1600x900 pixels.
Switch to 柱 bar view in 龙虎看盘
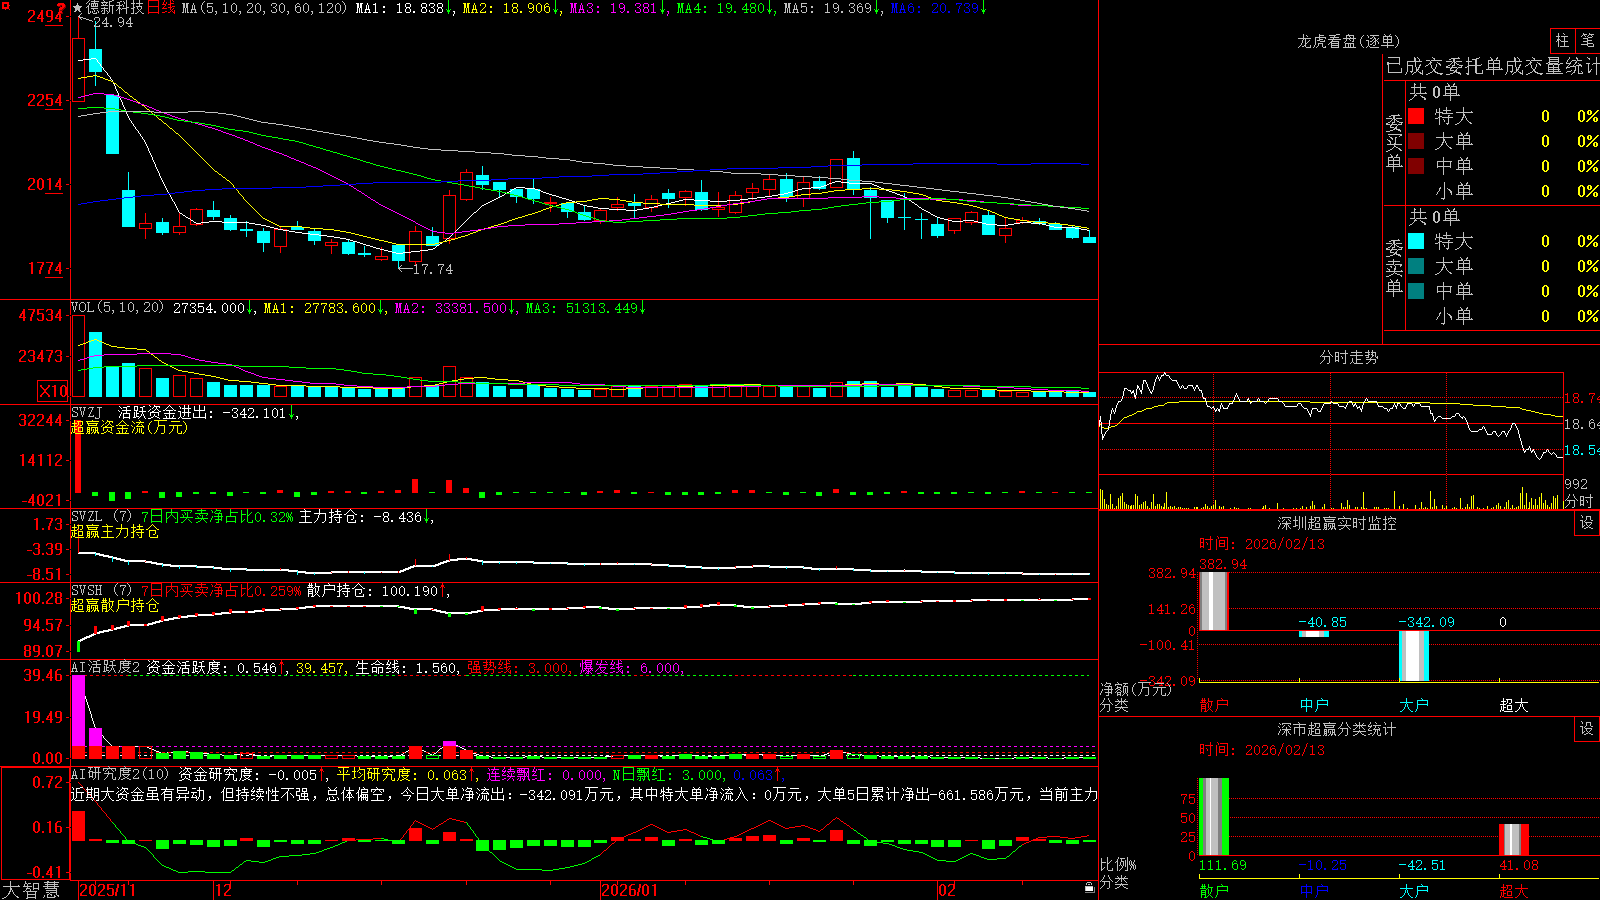pos(1562,40)
